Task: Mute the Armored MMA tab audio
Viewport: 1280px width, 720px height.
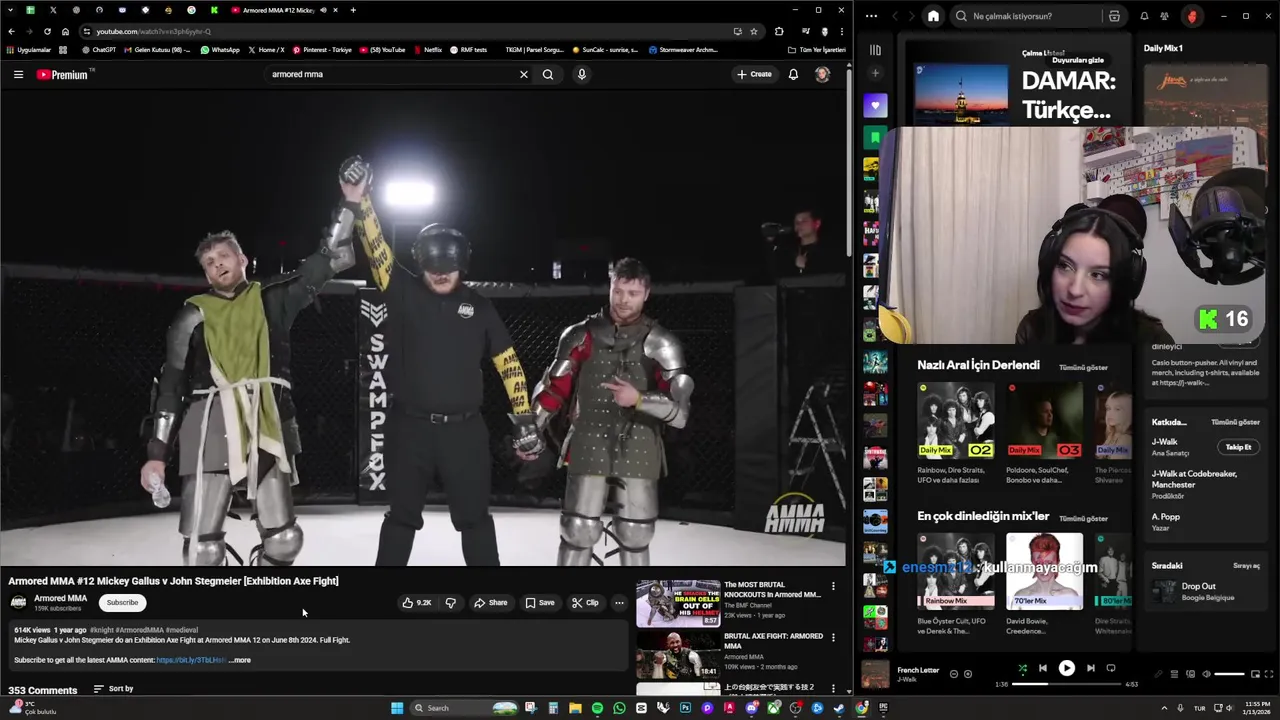Action: [x=323, y=10]
